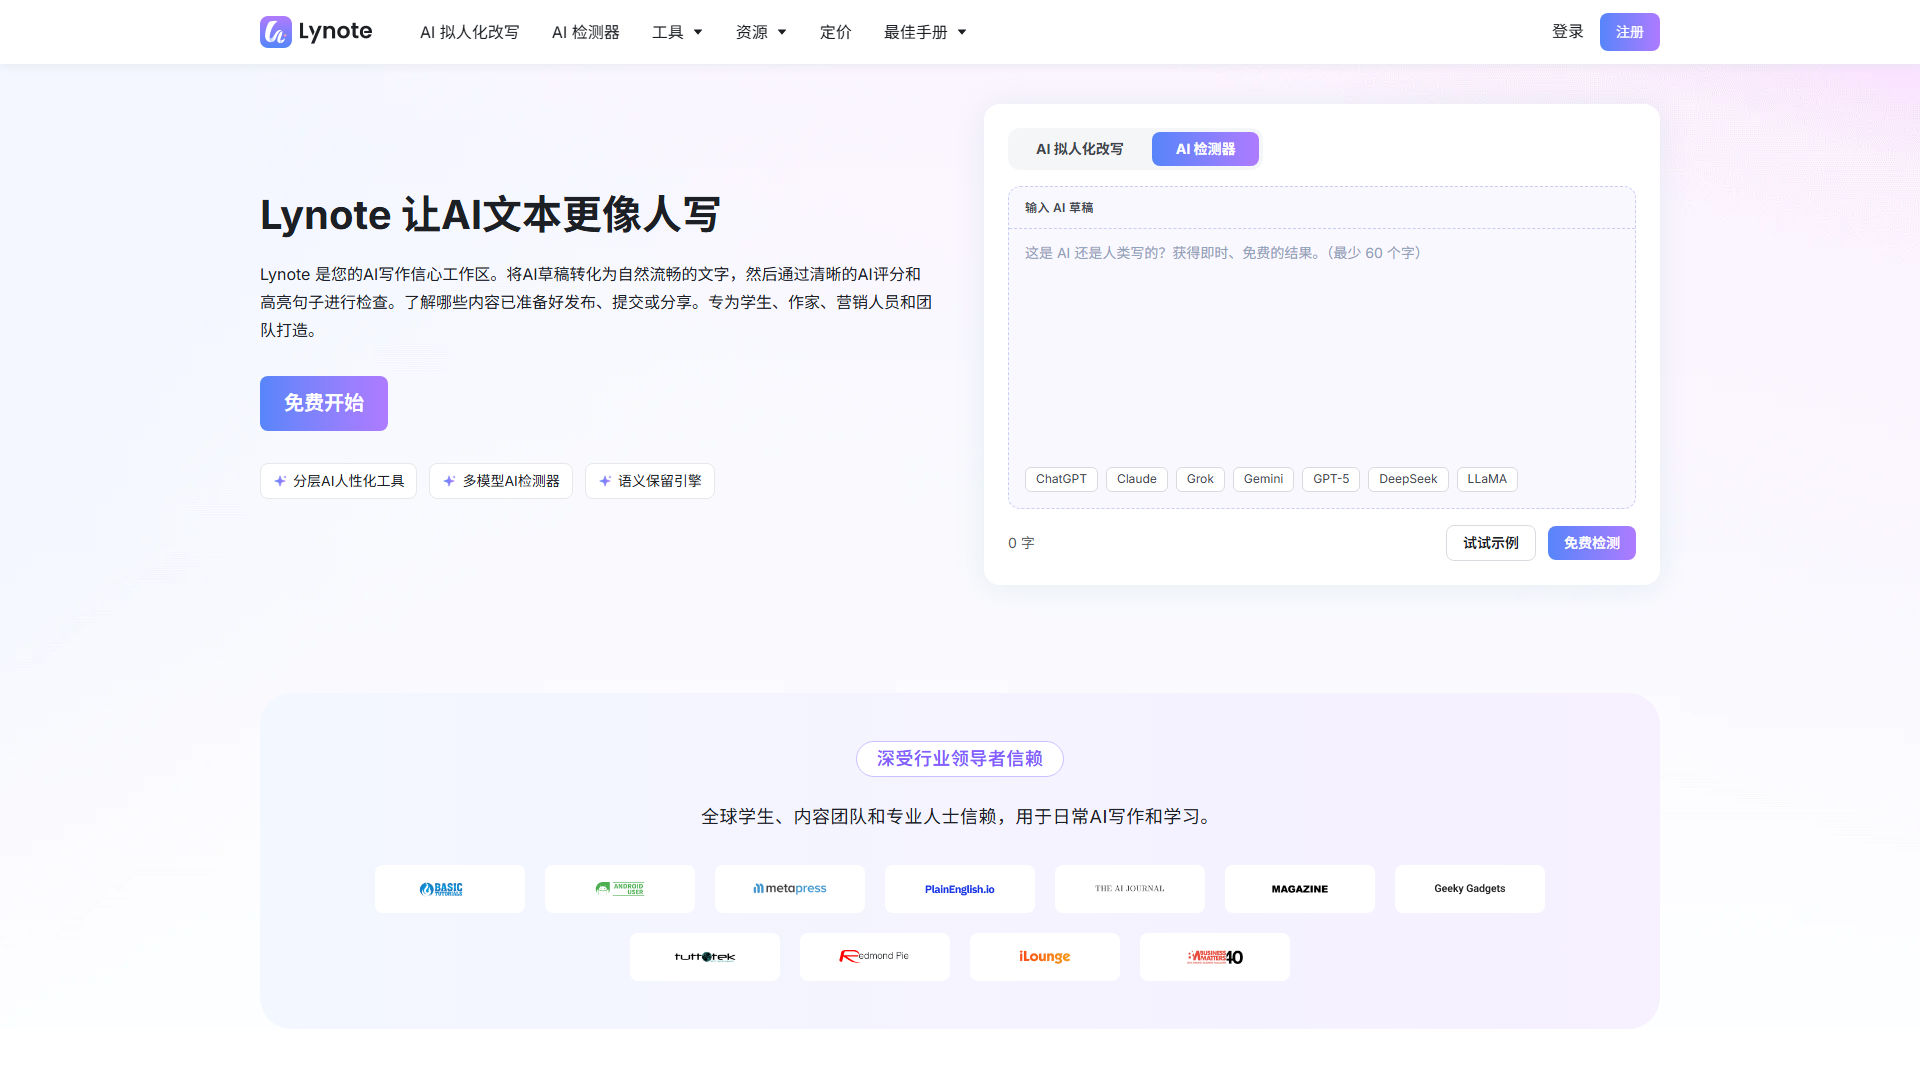1920x1080 pixels.
Task: Expand the 工具 dropdown in the navbar
Action: (677, 32)
